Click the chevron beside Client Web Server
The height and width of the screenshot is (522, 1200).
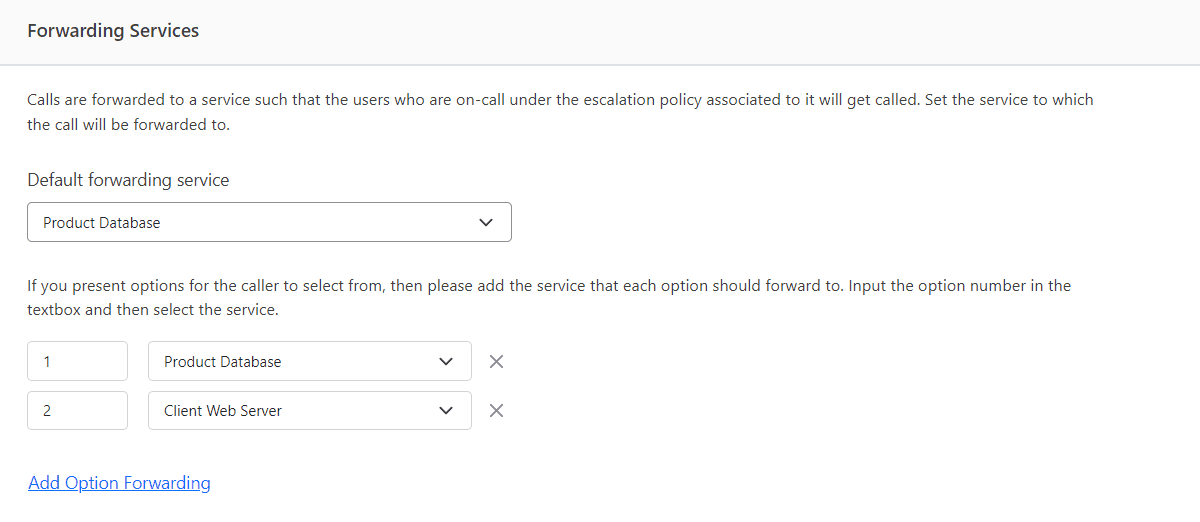pyautogui.click(x=446, y=411)
